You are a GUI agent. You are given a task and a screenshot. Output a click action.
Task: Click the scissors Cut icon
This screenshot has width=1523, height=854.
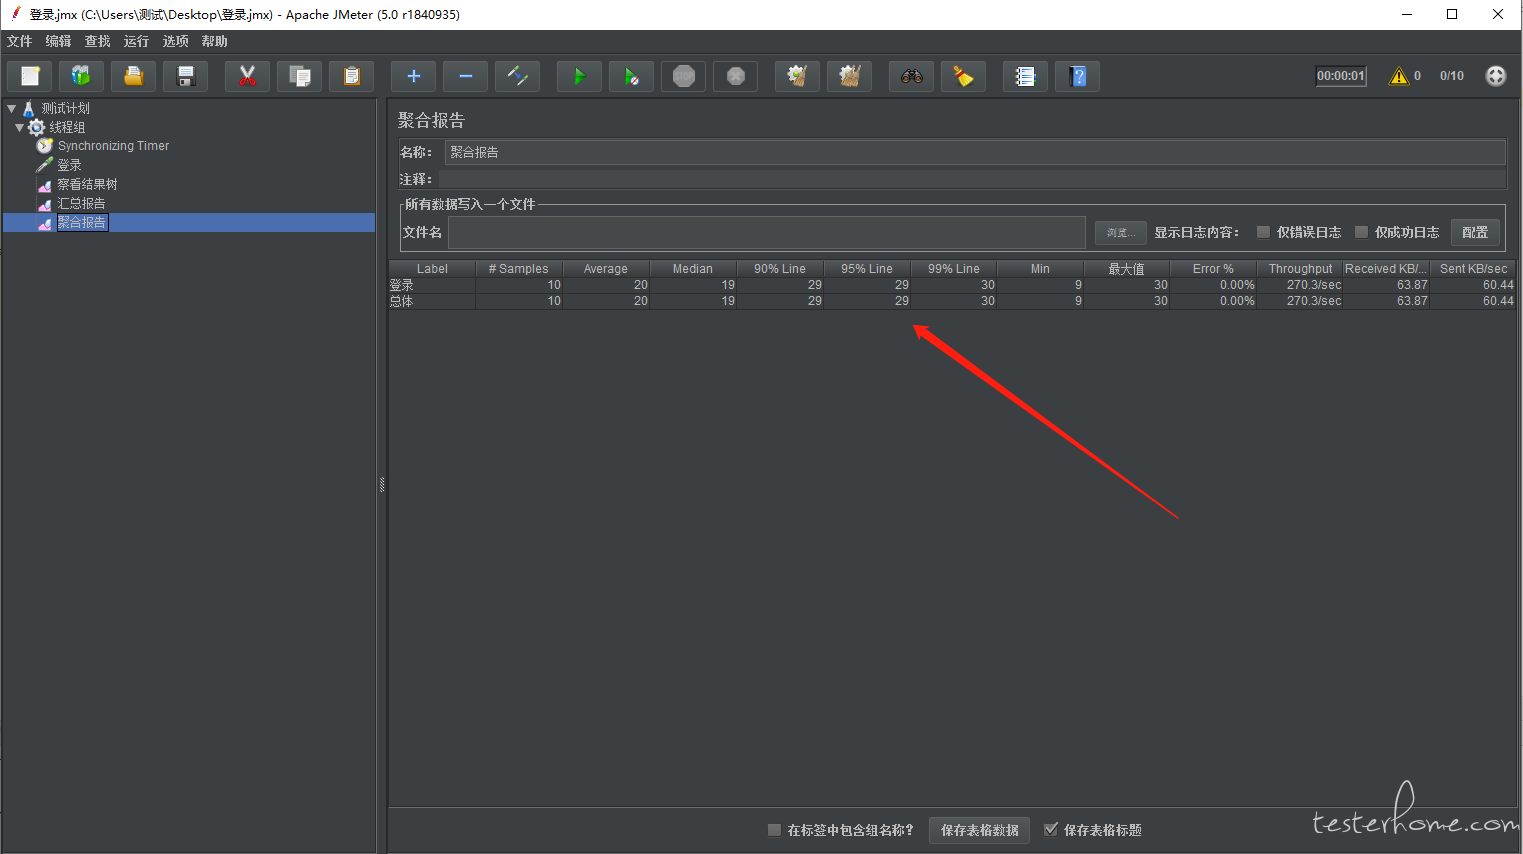point(247,76)
